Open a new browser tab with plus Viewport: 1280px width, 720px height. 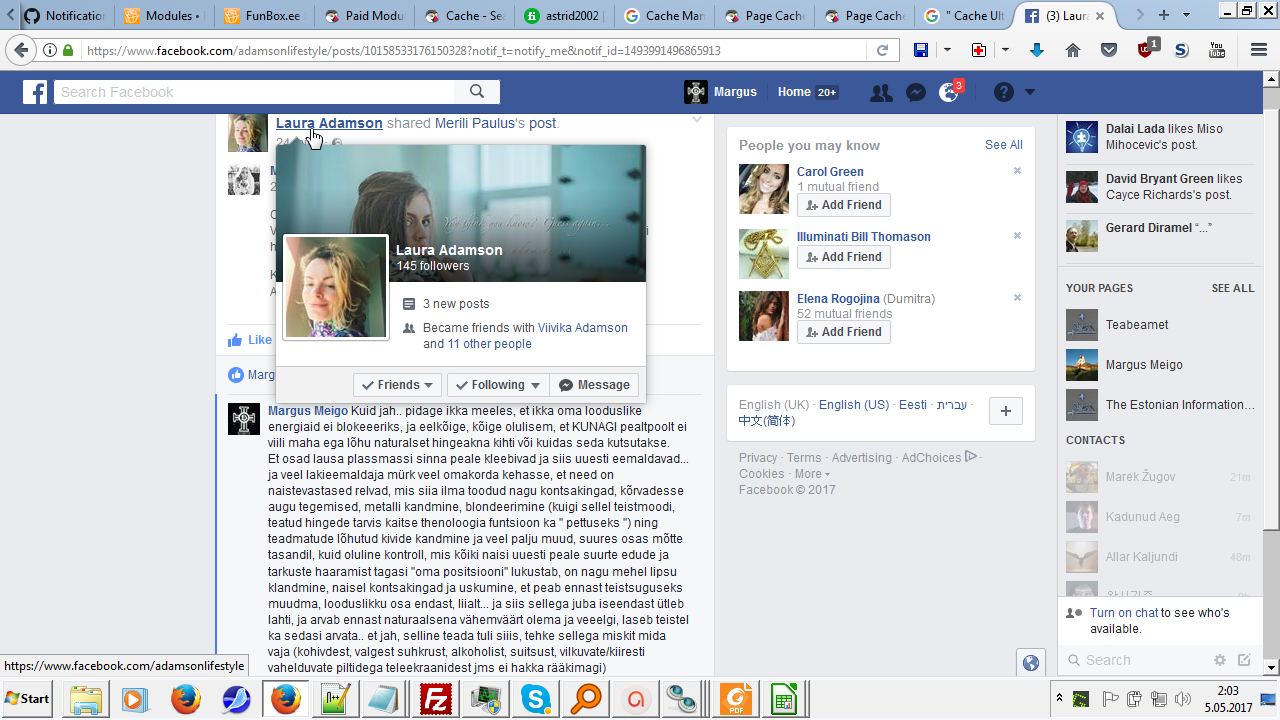click(1164, 15)
